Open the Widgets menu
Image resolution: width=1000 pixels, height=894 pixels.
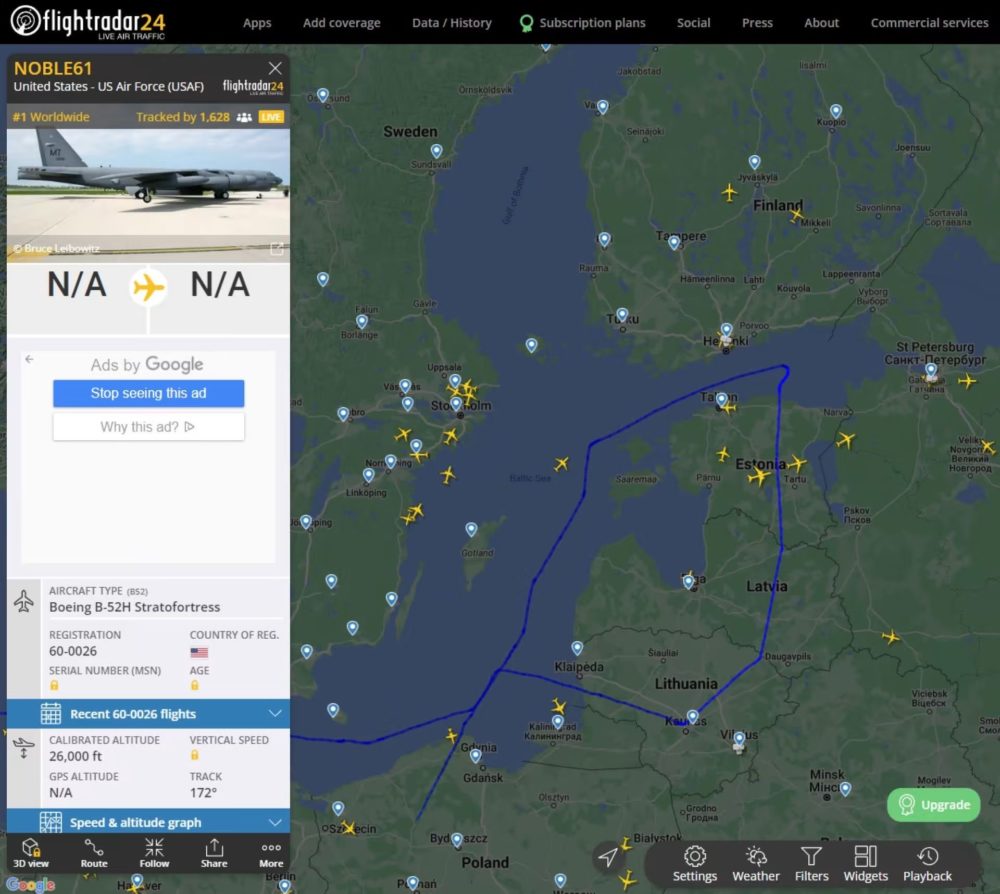[x=865, y=864]
